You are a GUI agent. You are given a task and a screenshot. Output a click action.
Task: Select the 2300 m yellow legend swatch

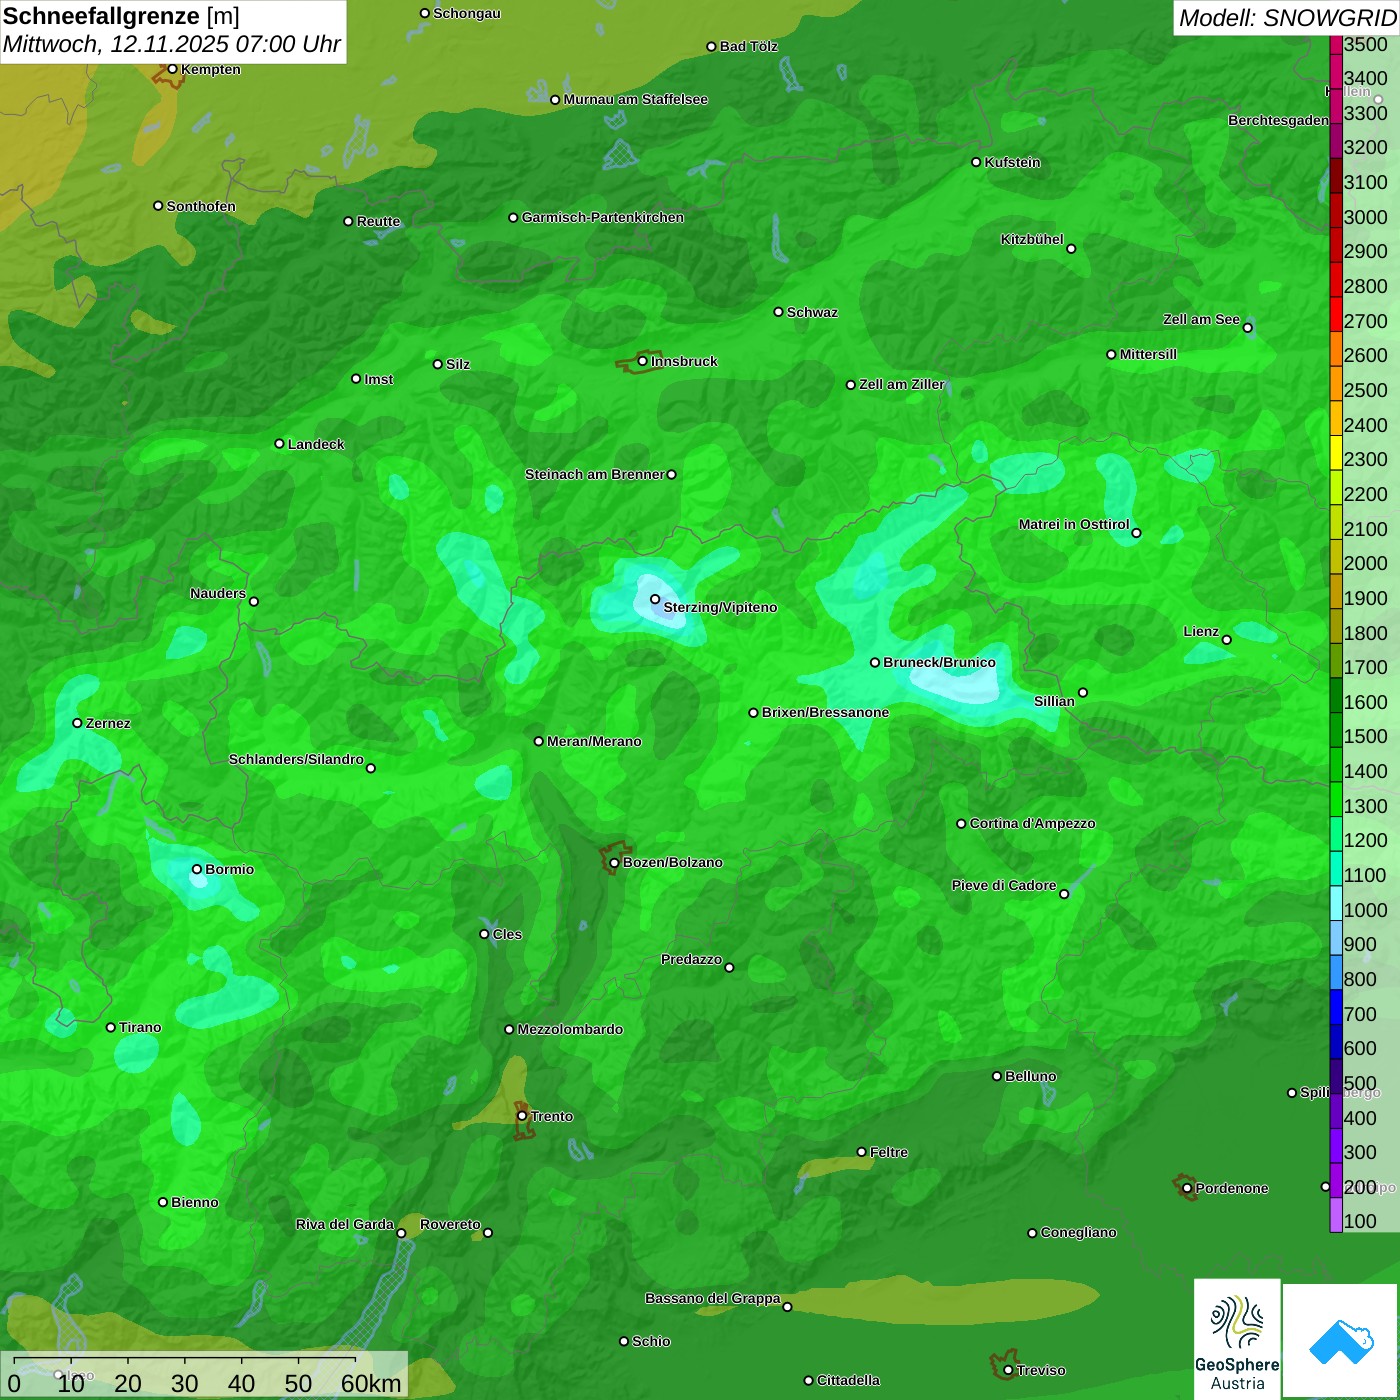coord(1336,453)
